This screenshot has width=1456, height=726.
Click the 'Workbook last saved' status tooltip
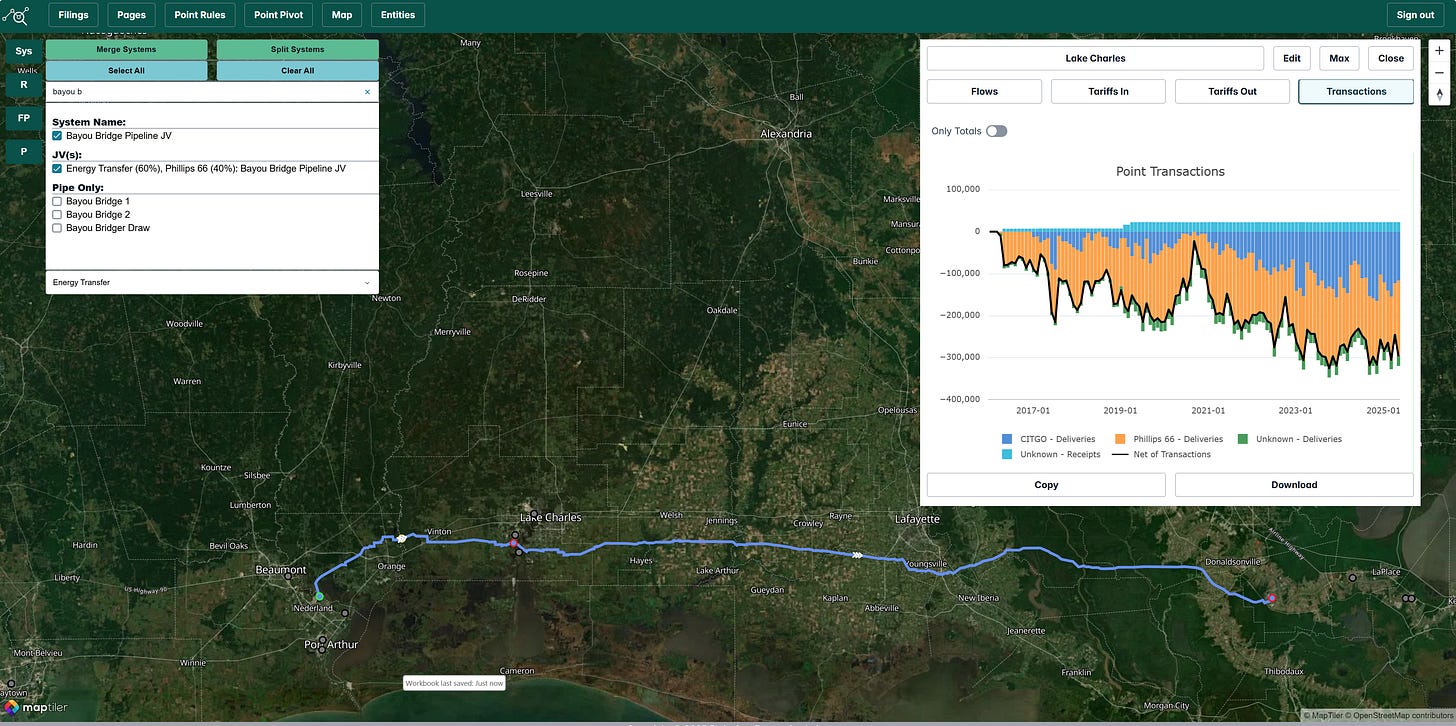[x=455, y=683]
